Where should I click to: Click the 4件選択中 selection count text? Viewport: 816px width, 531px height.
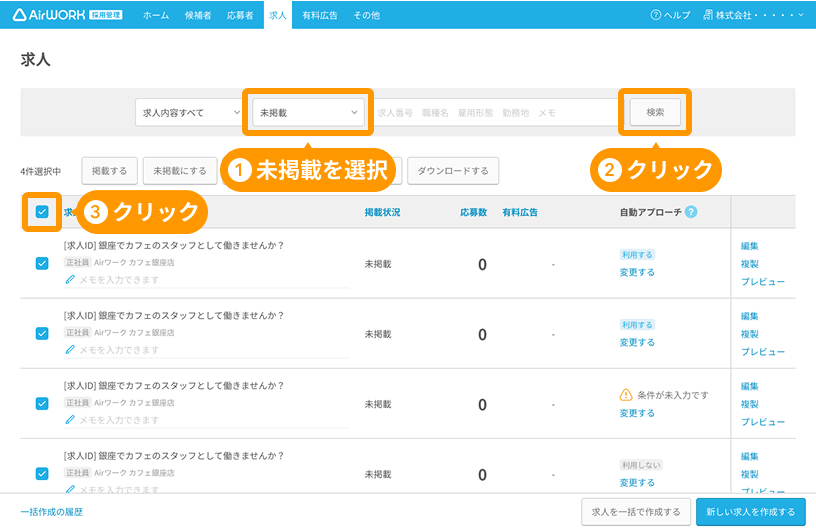click(41, 171)
